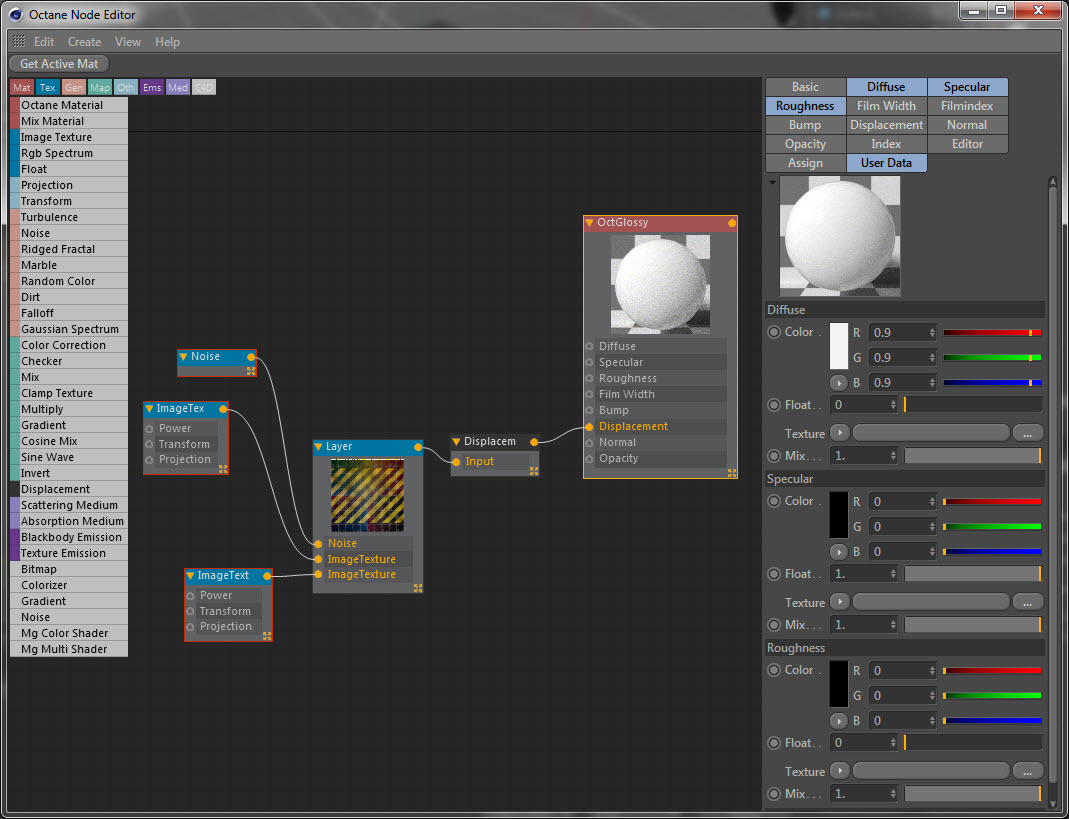Screen dimensions: 1069x819
Task: Click the Input port on Displacem node
Action: click(x=456, y=462)
